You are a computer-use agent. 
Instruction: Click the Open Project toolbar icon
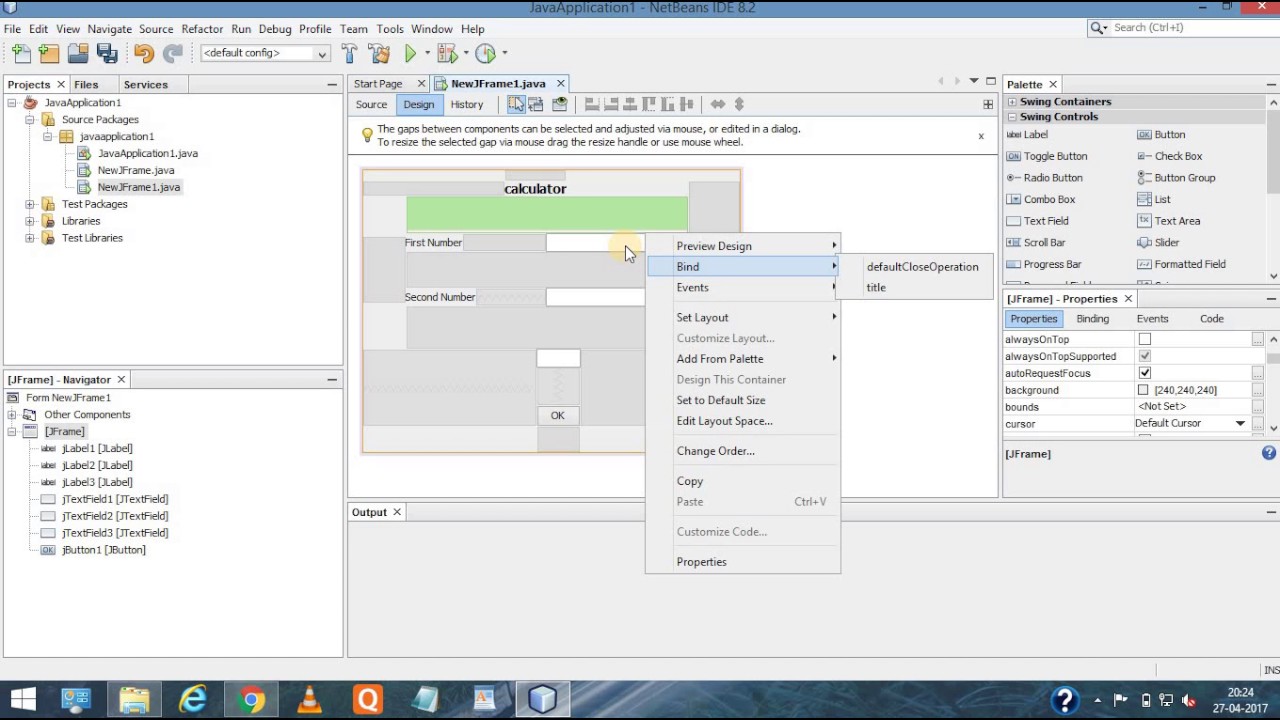click(78, 53)
